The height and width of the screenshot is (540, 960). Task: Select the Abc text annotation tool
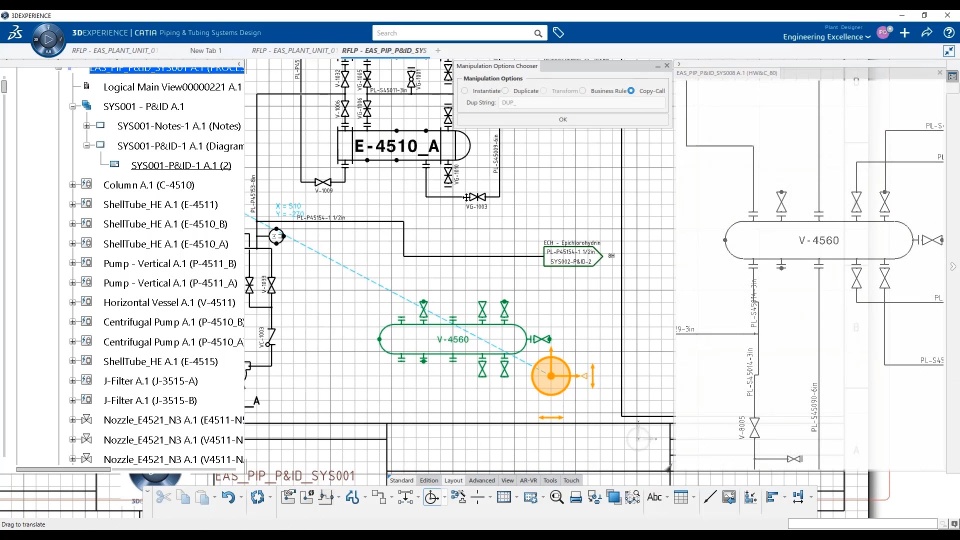(x=654, y=497)
